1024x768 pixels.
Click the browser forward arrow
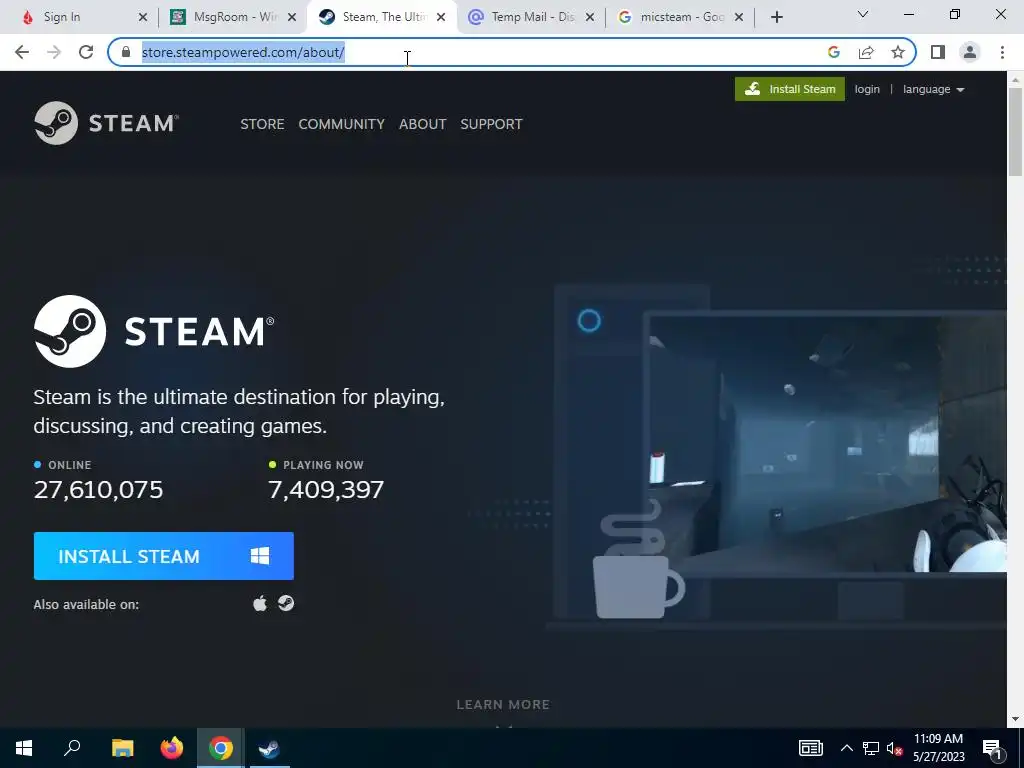(x=54, y=52)
